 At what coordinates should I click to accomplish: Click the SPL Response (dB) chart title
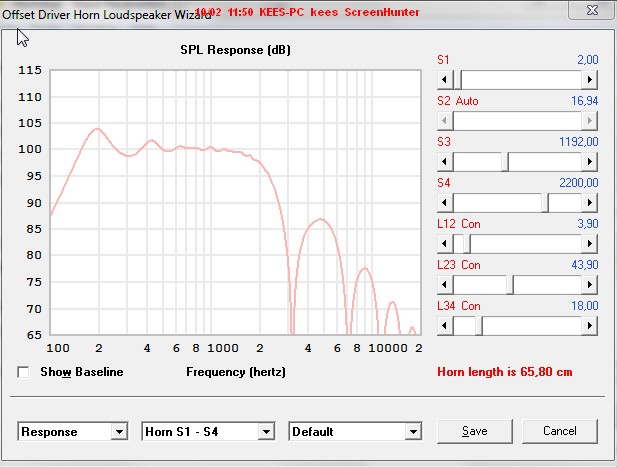click(235, 50)
